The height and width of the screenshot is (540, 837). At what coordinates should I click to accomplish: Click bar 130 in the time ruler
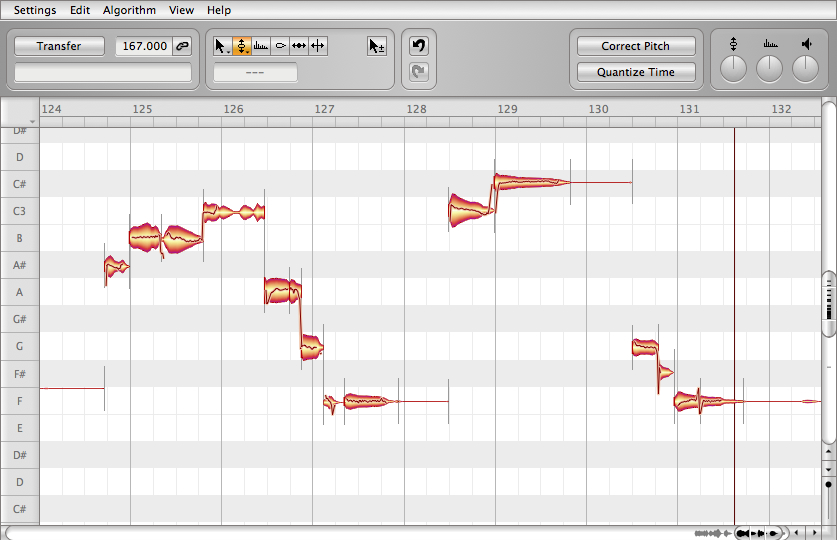click(x=598, y=109)
